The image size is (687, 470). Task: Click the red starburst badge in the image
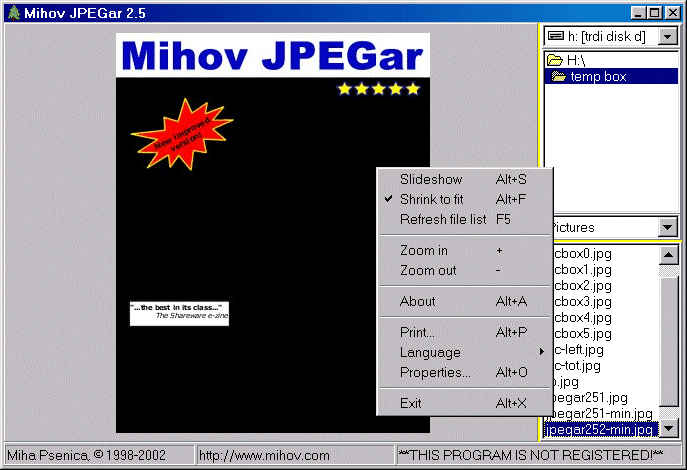click(x=181, y=134)
